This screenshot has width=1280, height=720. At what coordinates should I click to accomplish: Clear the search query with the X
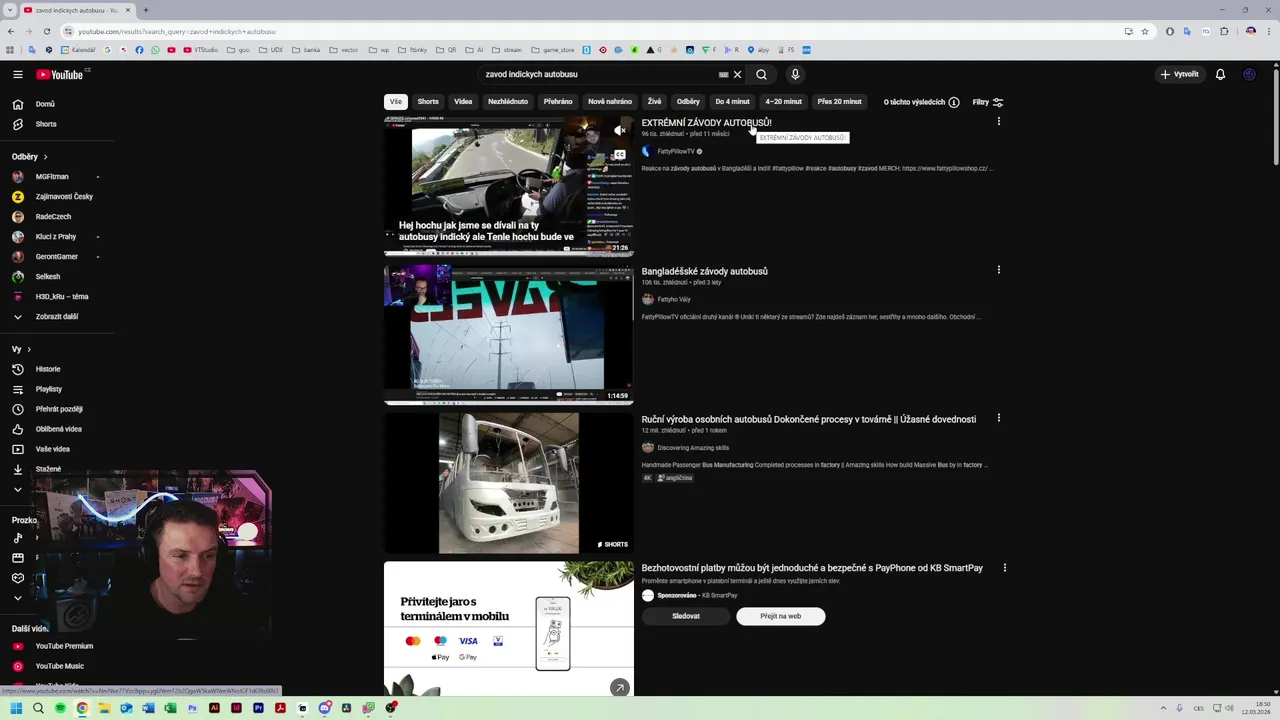tap(737, 74)
